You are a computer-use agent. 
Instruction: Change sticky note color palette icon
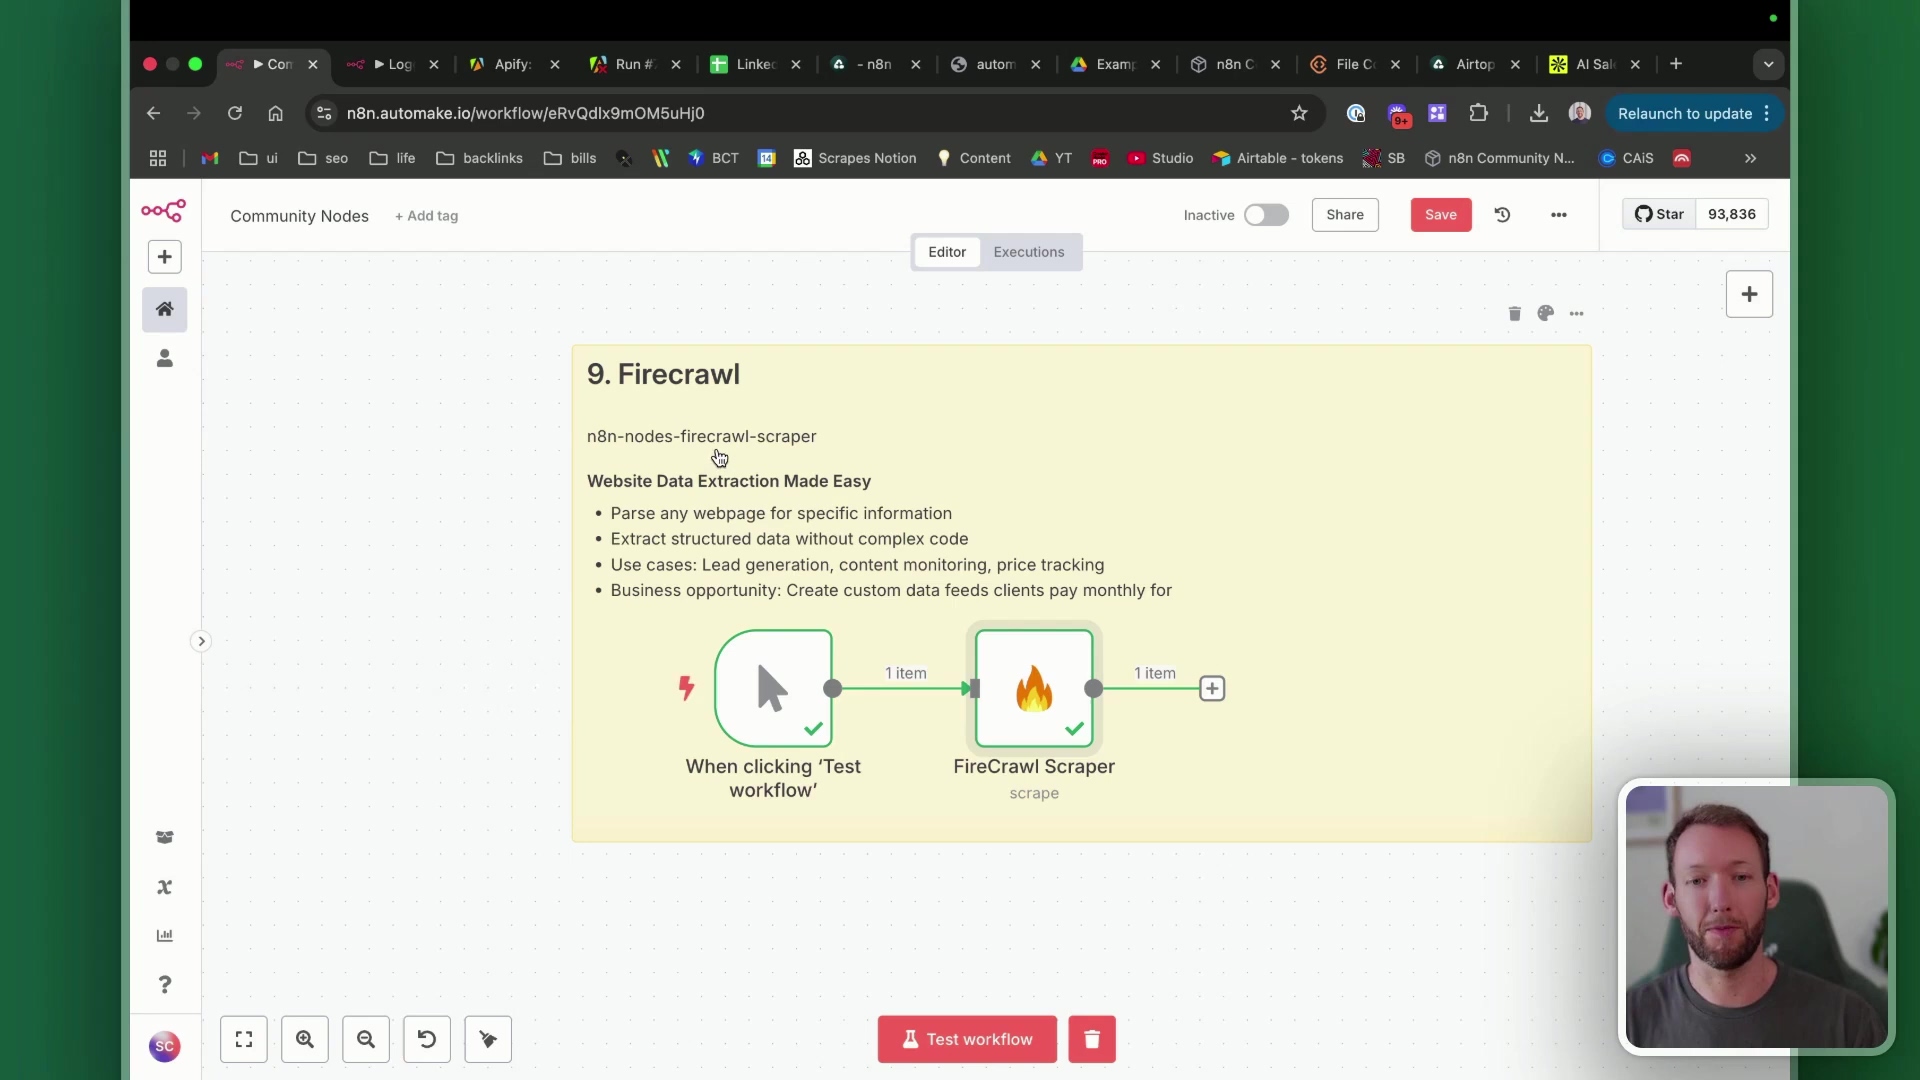(1546, 314)
